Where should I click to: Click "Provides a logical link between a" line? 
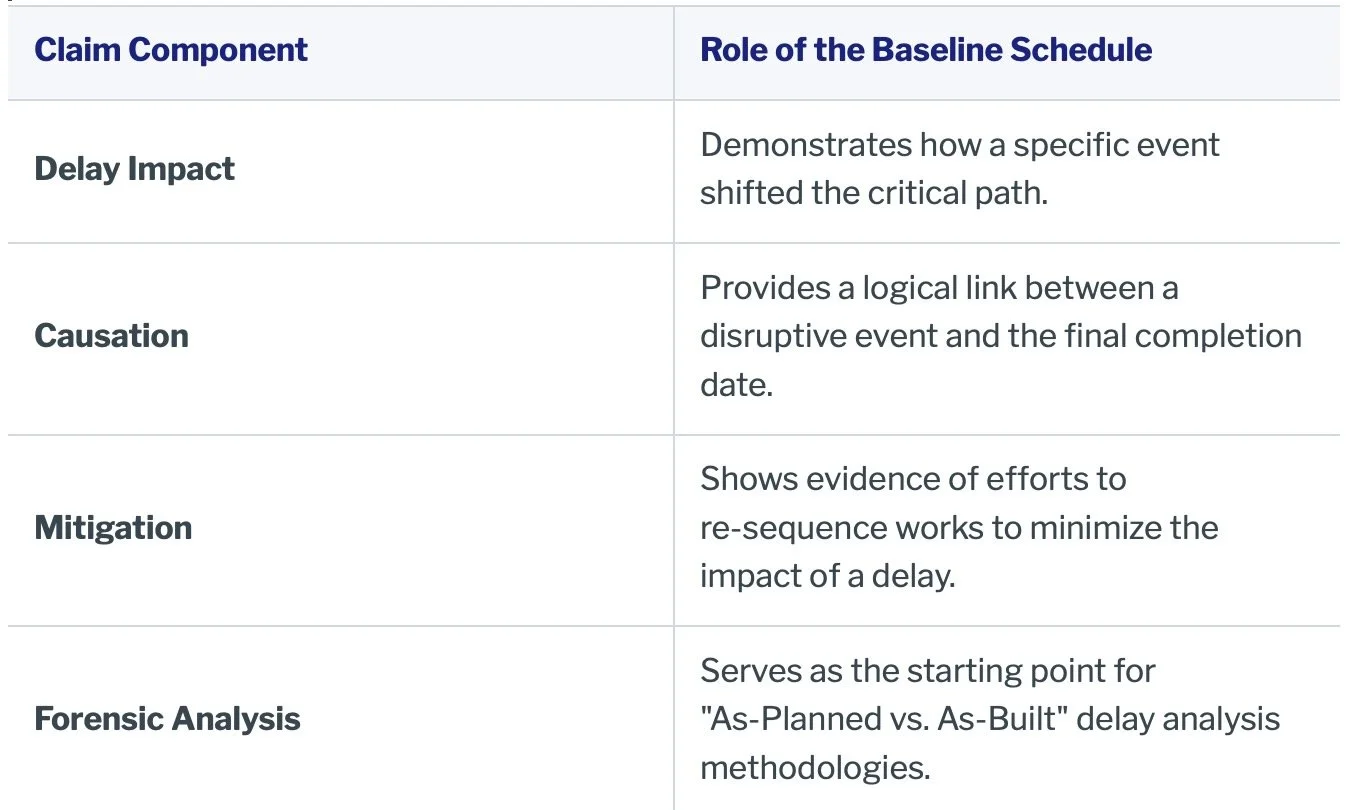tap(939, 288)
